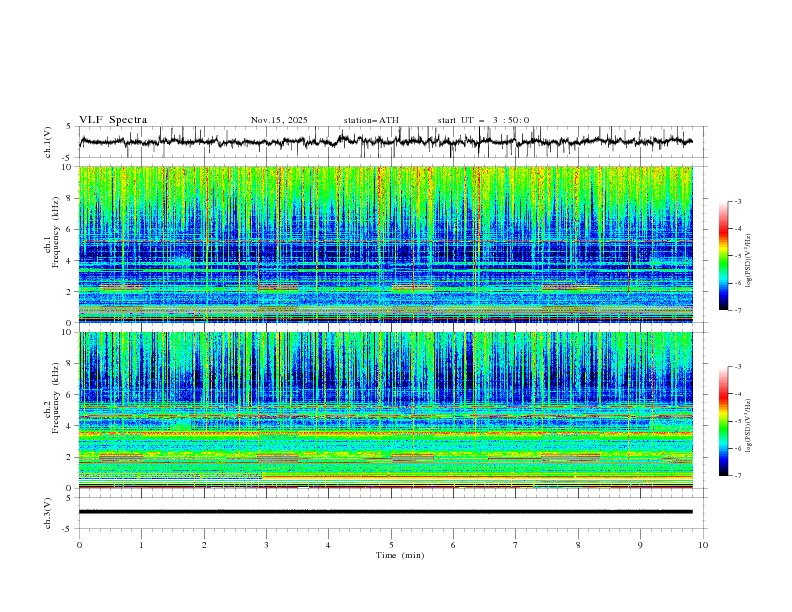This screenshot has height=612, width=792.
Task: Click inside the ch.2 spectrogram panel
Action: point(386,410)
